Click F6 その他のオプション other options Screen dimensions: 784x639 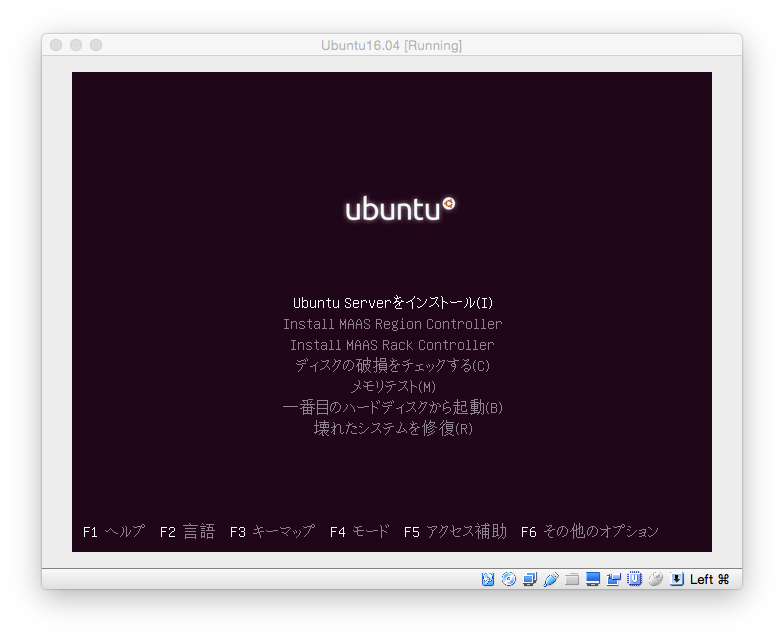click(x=590, y=531)
